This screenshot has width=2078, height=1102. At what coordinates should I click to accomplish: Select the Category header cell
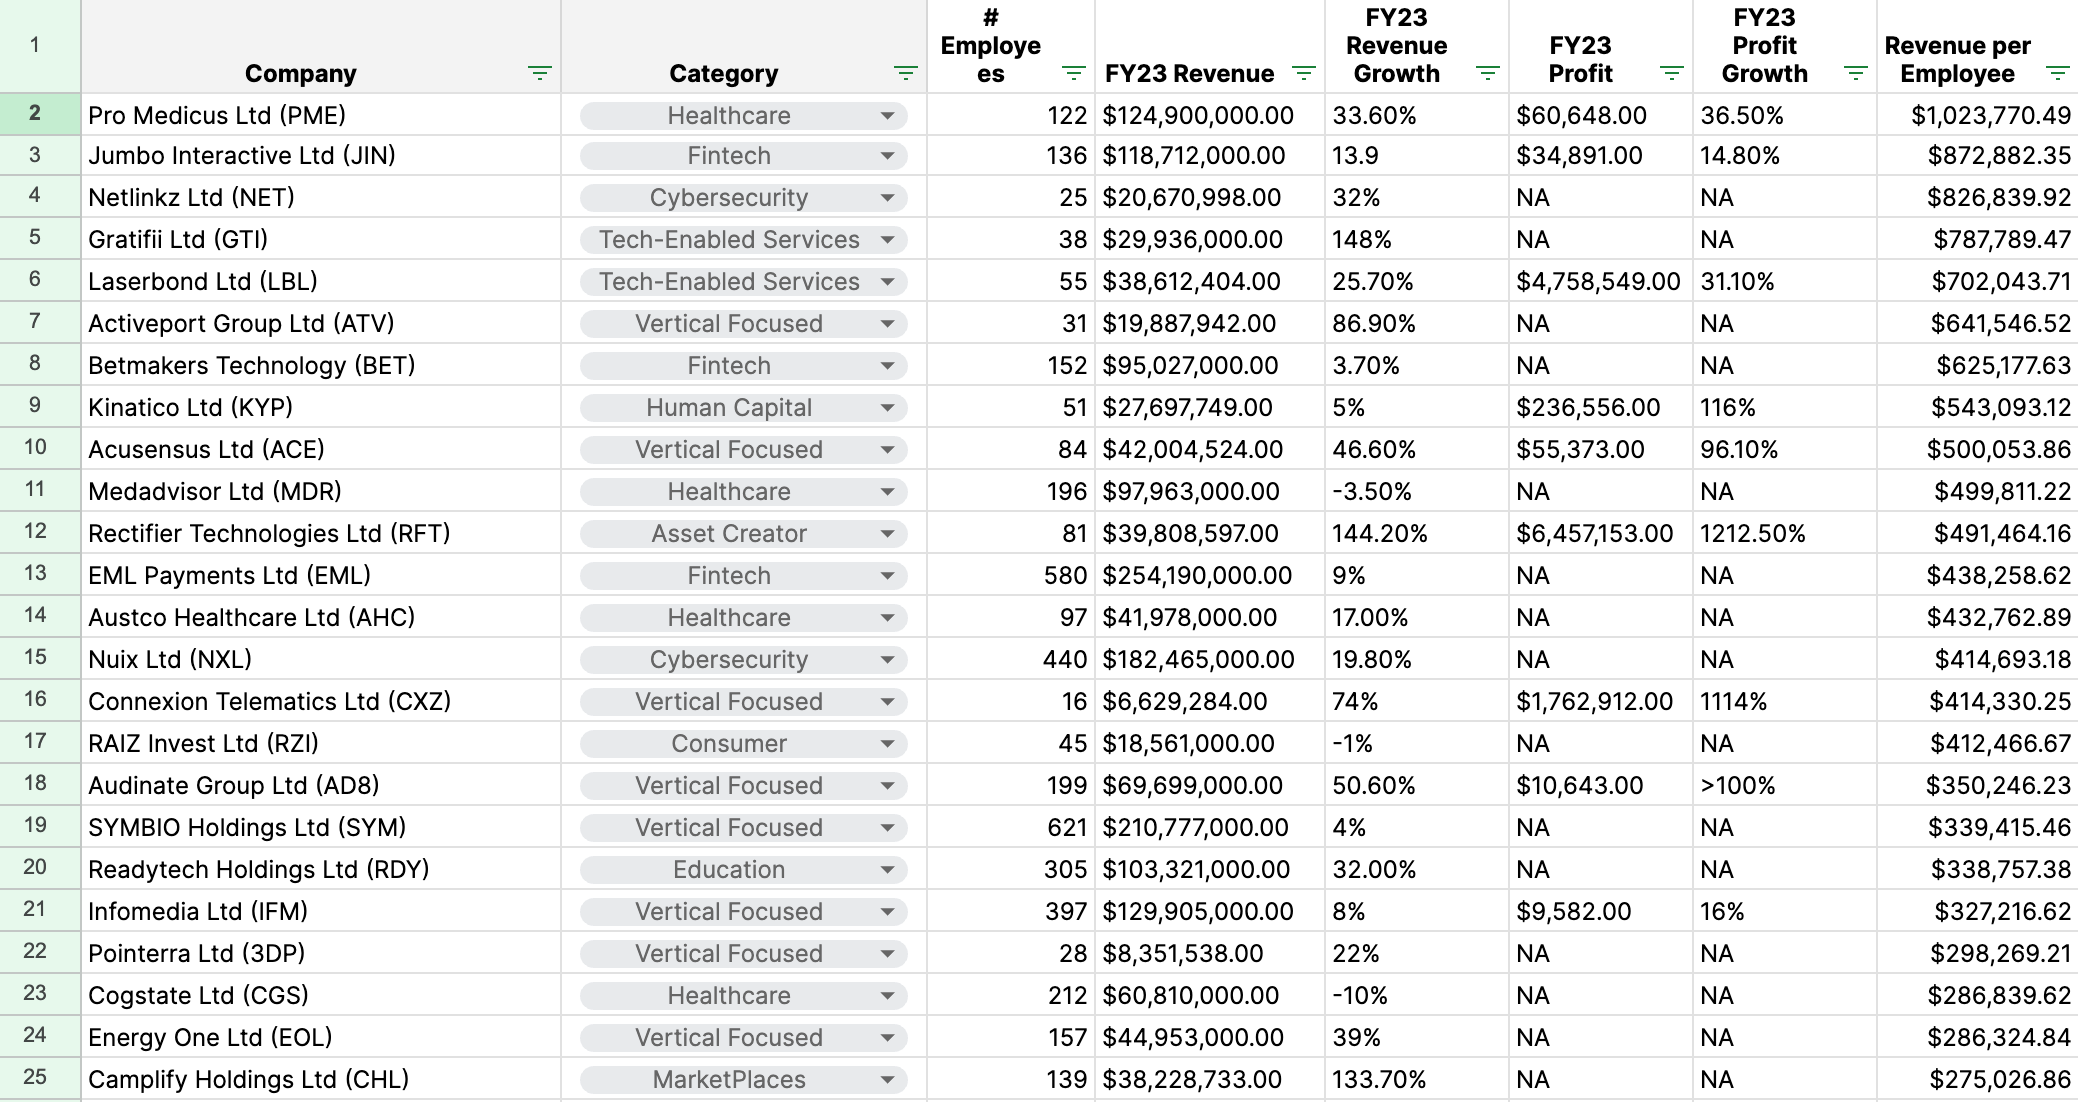coord(744,46)
